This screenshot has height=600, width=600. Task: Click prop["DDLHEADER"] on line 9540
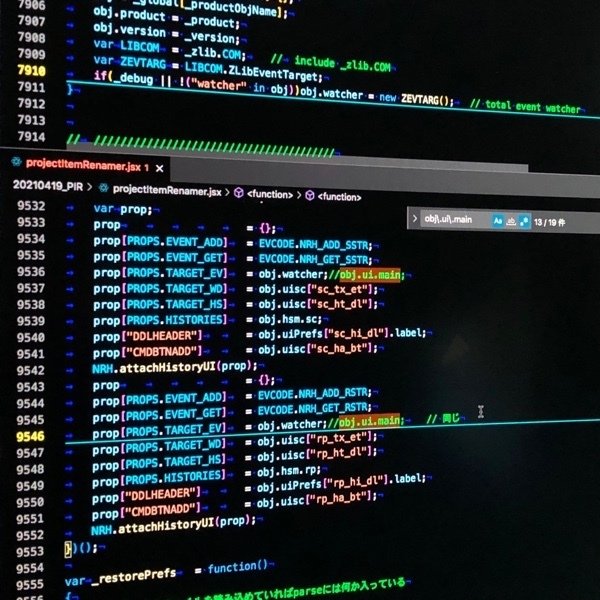[148, 336]
